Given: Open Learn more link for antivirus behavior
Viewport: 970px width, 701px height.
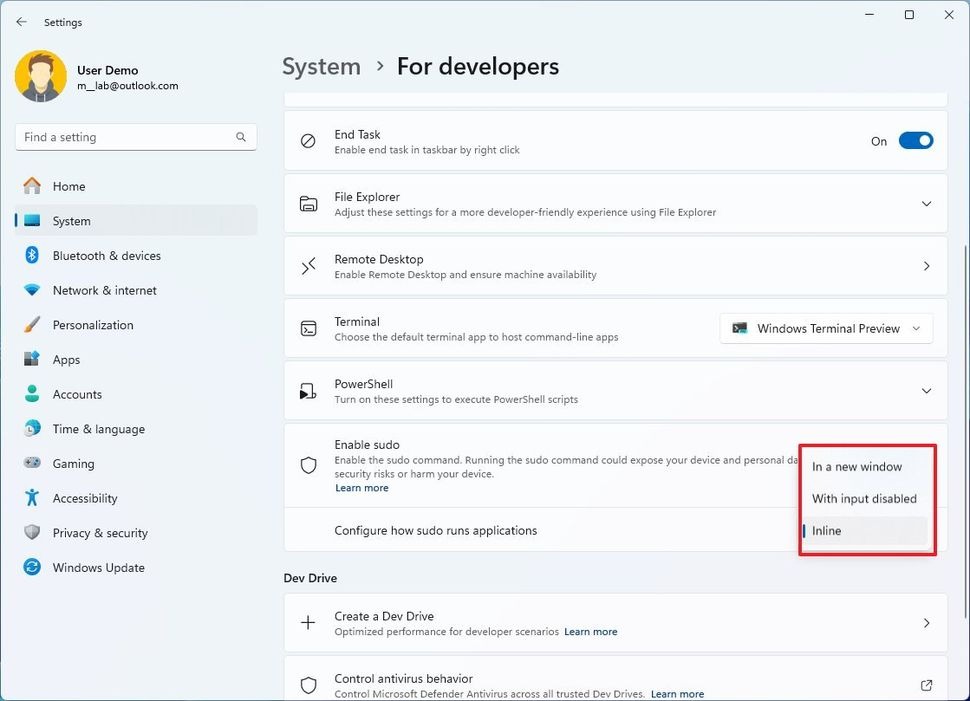Looking at the screenshot, I should [x=677, y=694].
